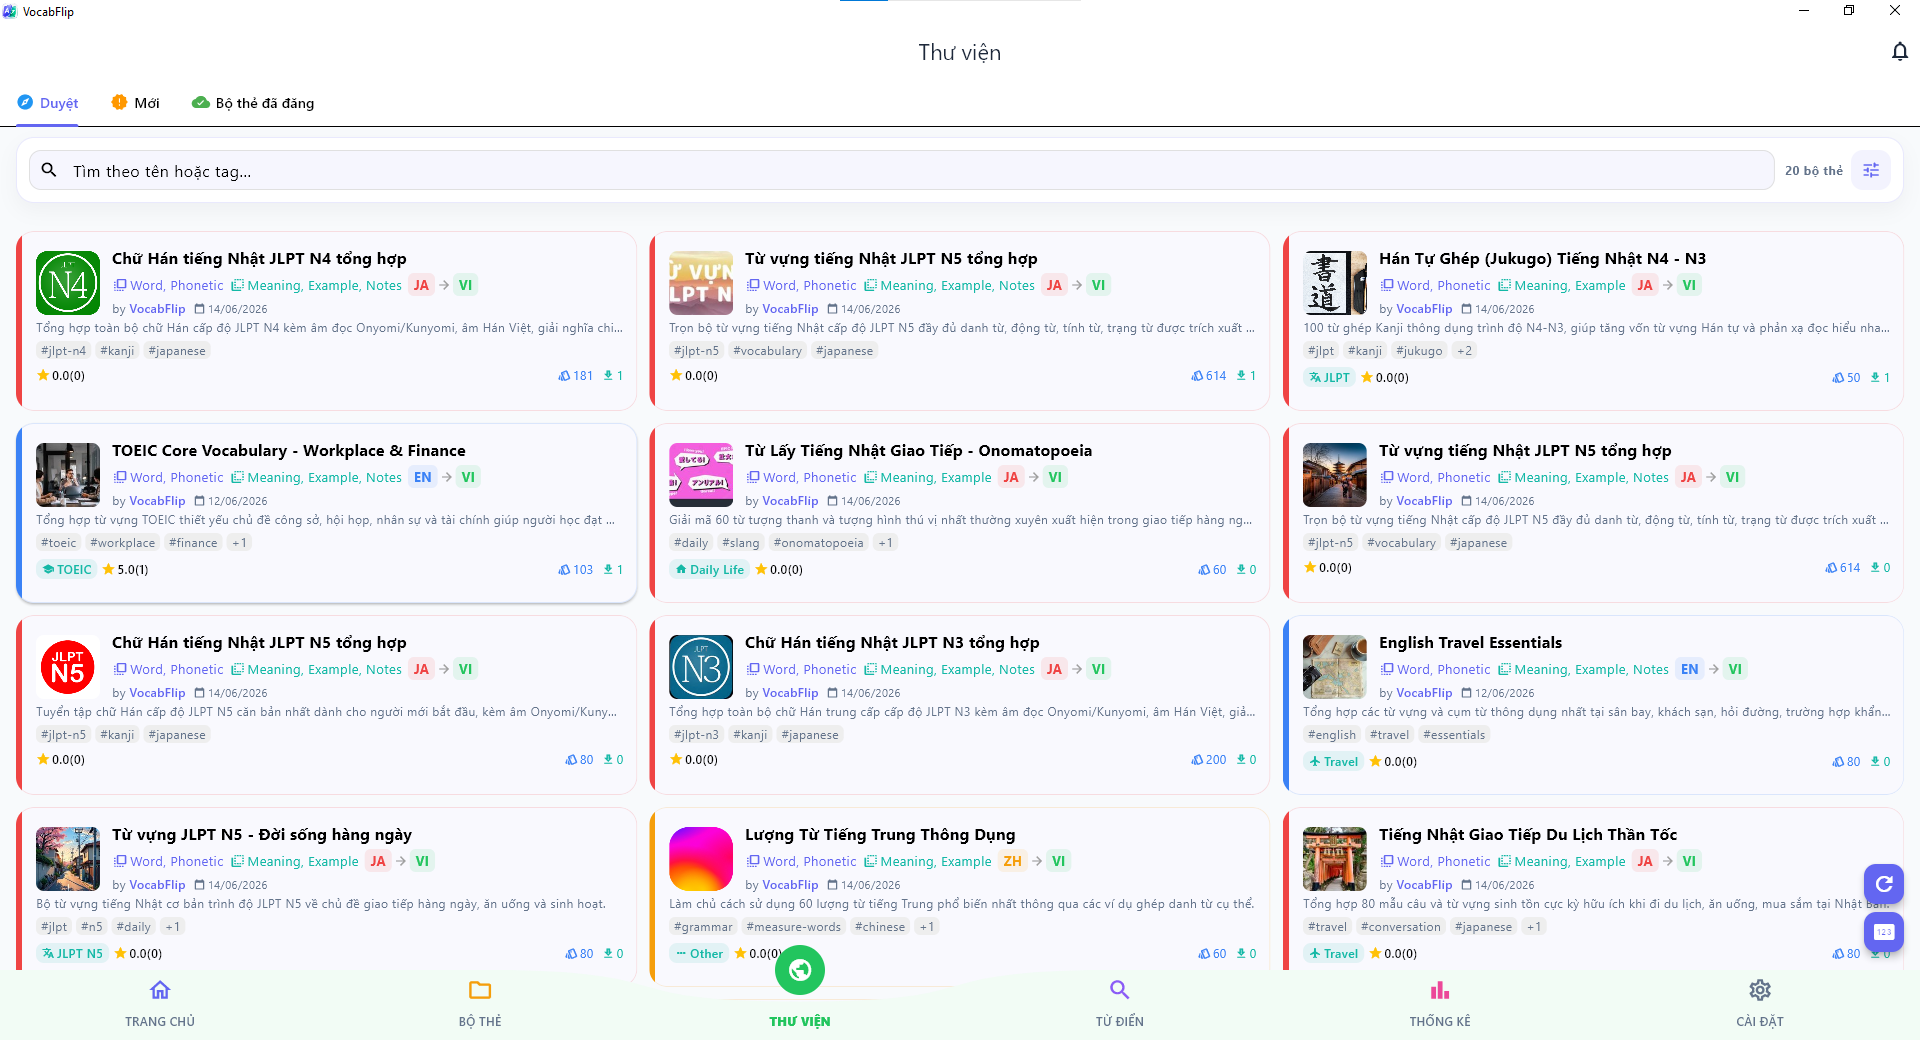Open English Travel Essentials deck title
Image resolution: width=1920 pixels, height=1040 pixels.
(x=1470, y=643)
